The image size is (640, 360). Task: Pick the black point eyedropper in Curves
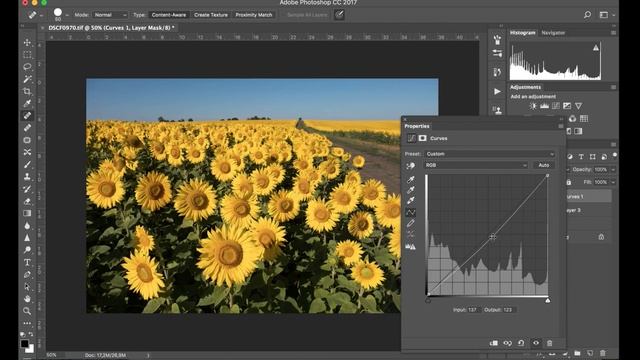click(x=411, y=179)
